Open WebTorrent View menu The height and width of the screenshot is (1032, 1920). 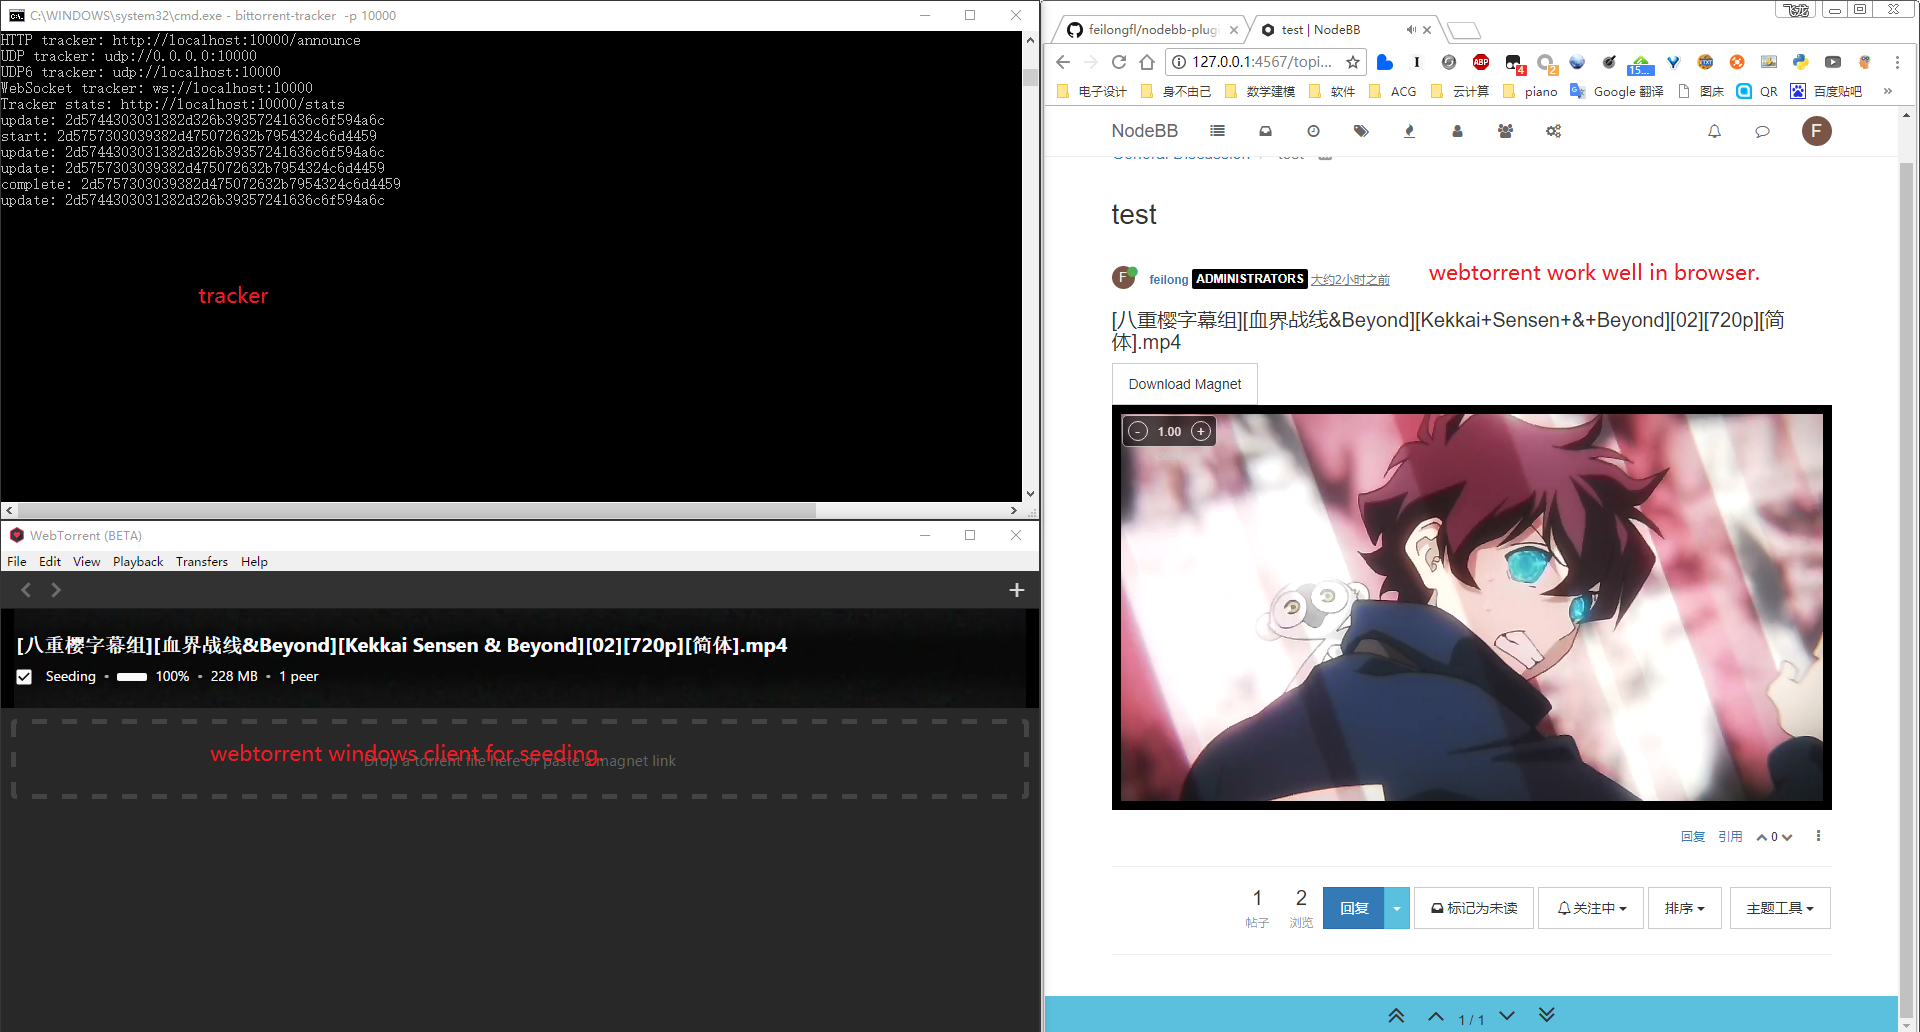(x=87, y=561)
